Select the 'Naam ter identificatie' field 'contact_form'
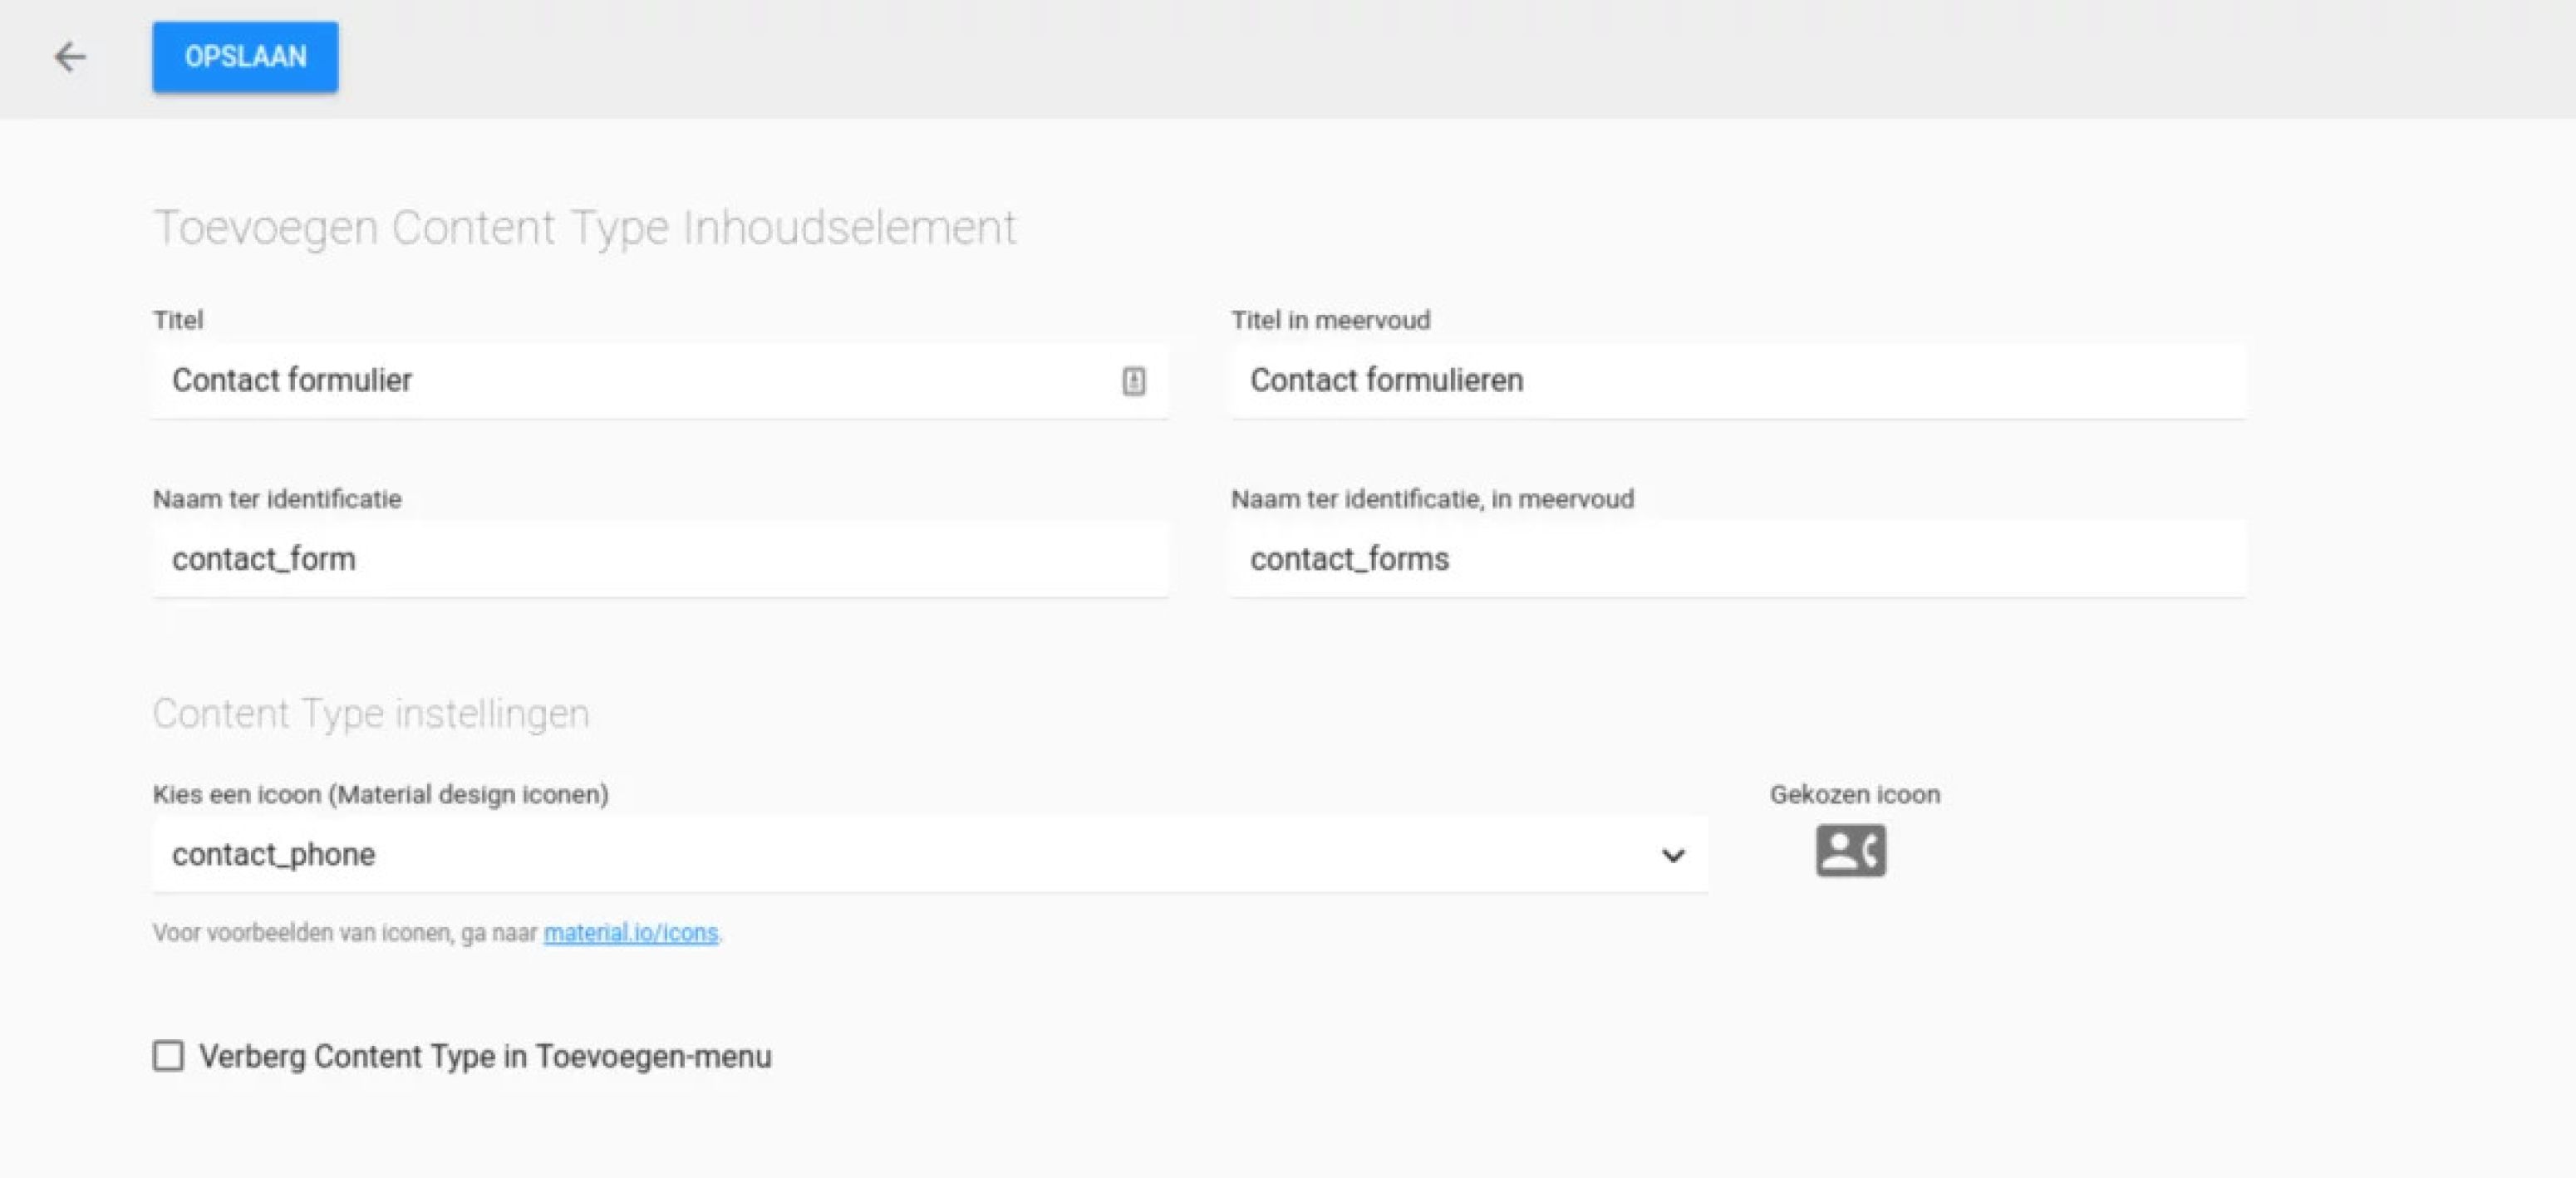 coord(660,559)
